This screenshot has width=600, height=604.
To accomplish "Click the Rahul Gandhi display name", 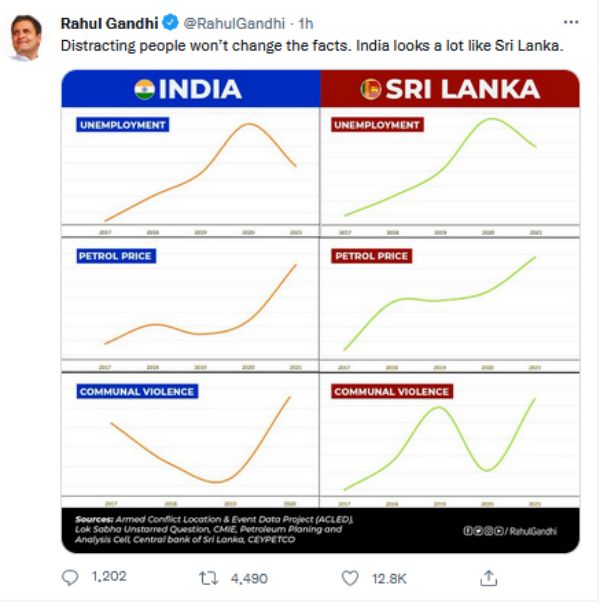I will [x=110, y=23].
